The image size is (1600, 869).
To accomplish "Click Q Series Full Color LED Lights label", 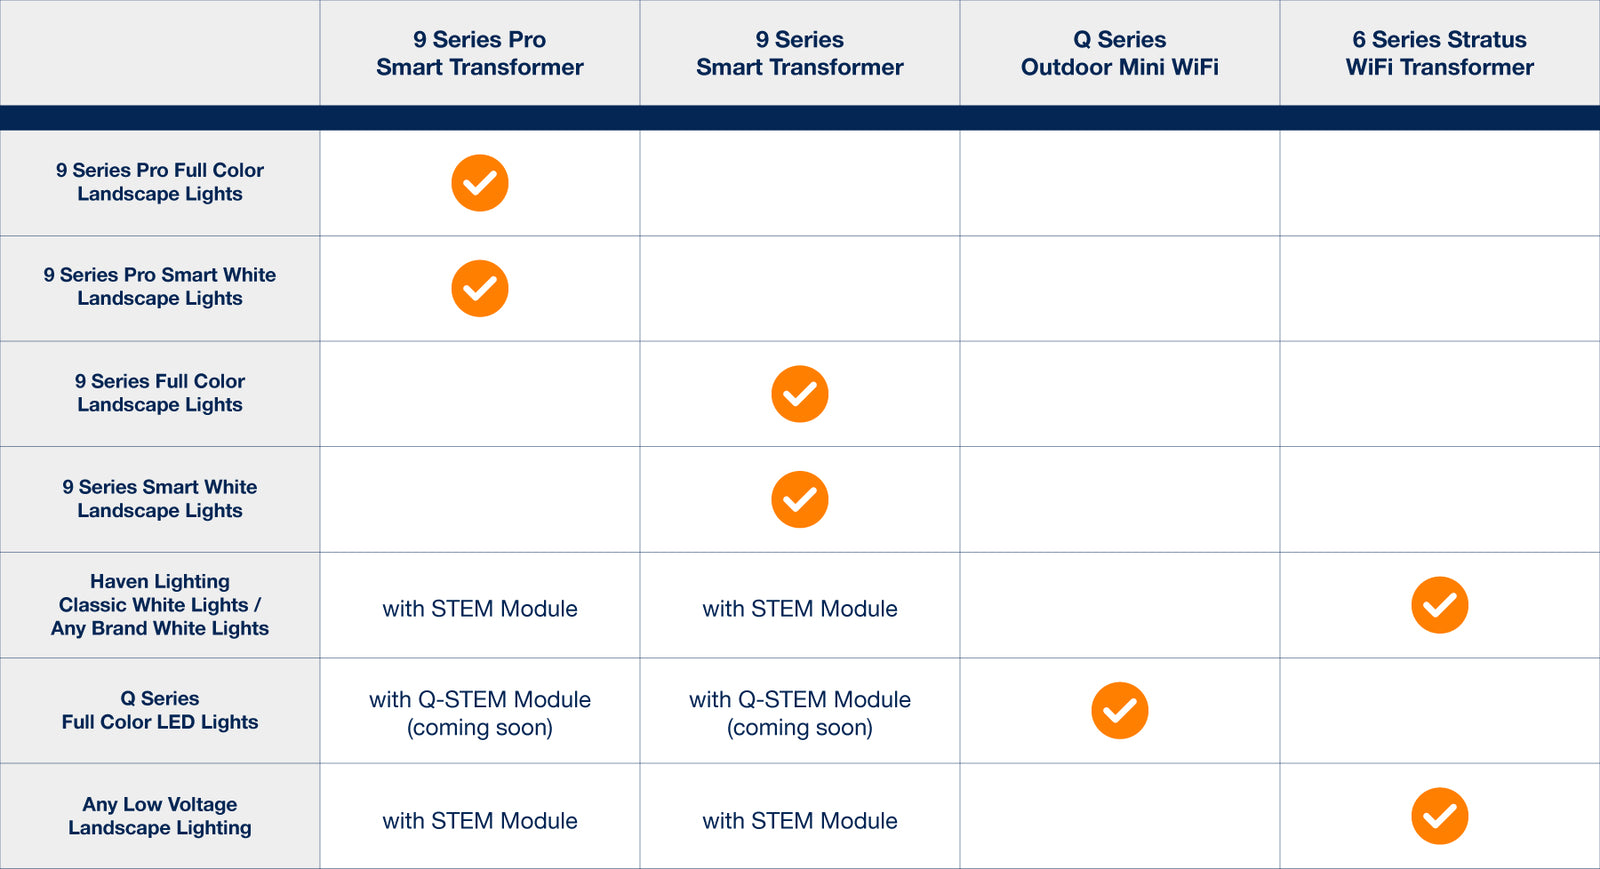I will click(x=160, y=710).
